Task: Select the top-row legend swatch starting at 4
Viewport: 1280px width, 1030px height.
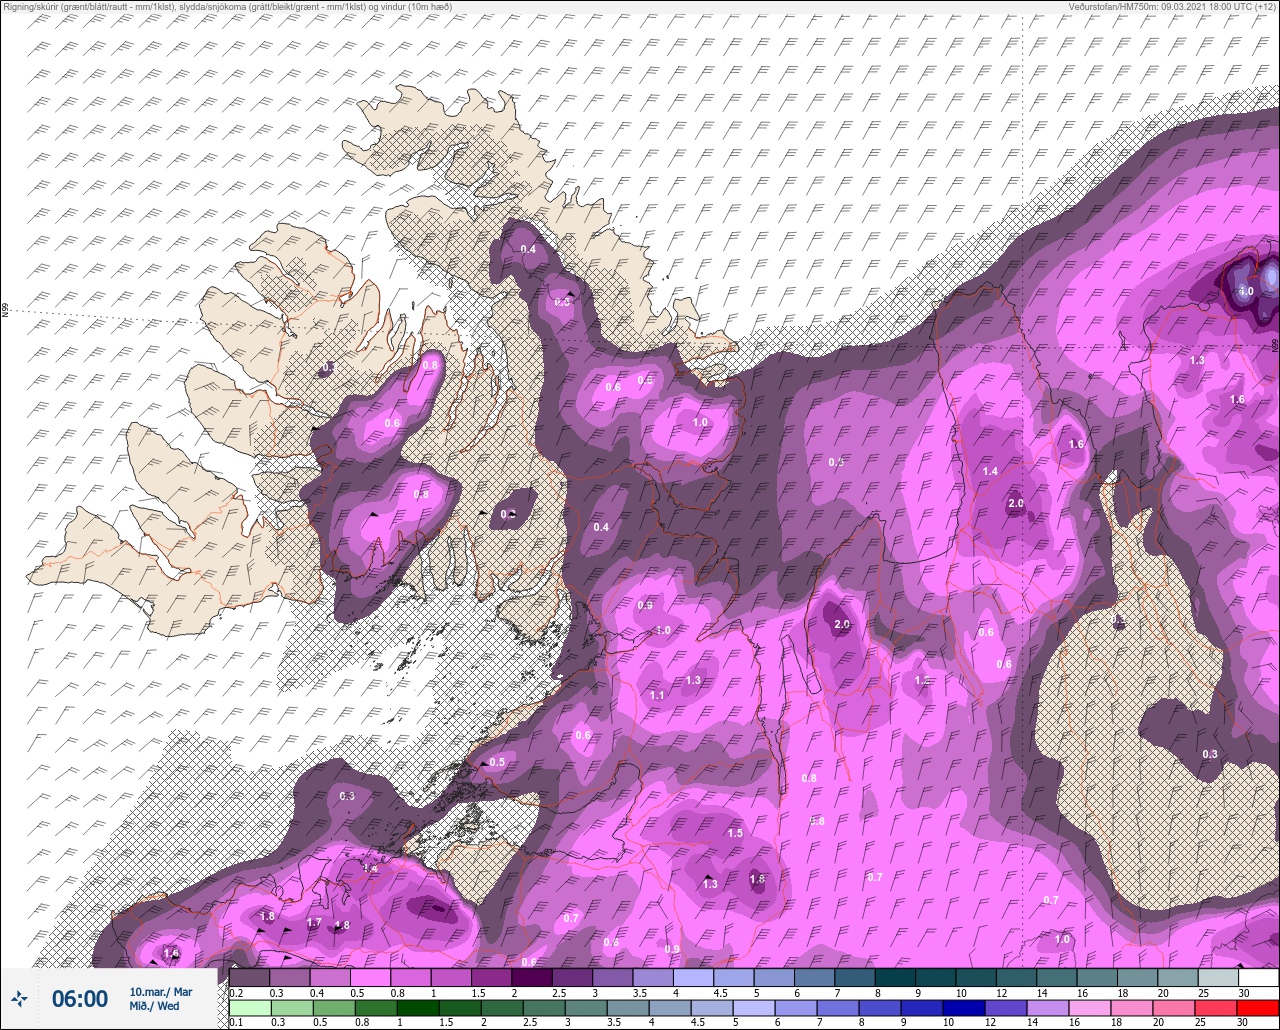Action: click(x=693, y=977)
